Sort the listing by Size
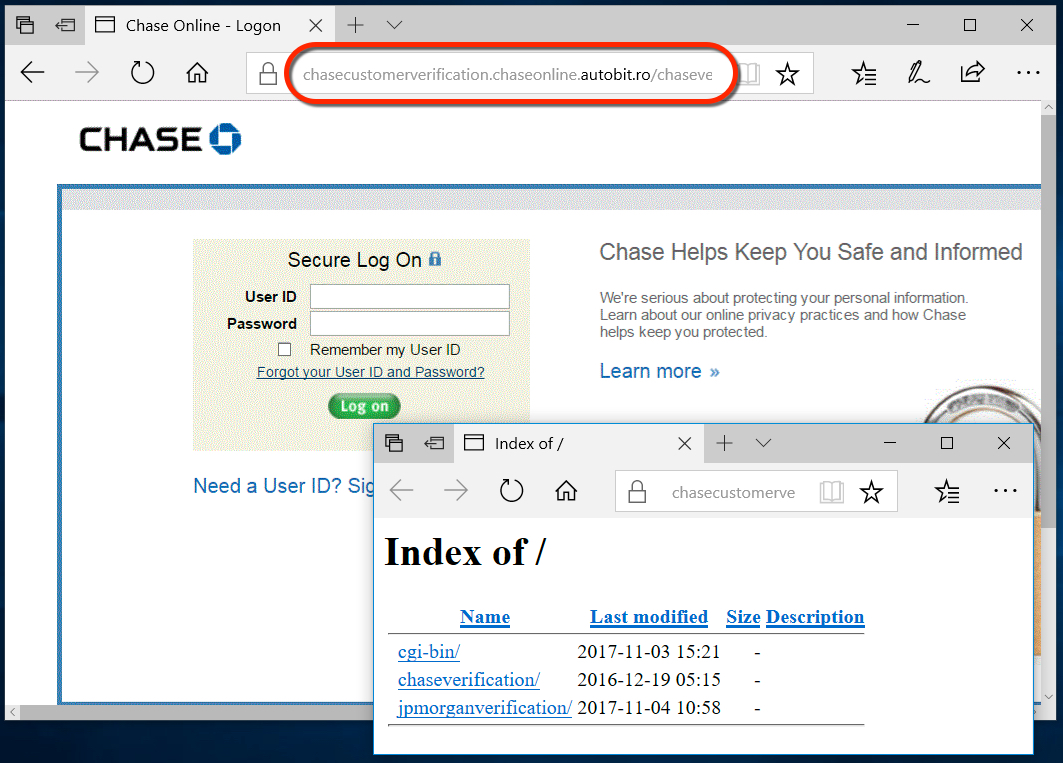This screenshot has height=763, width=1063. click(x=743, y=617)
